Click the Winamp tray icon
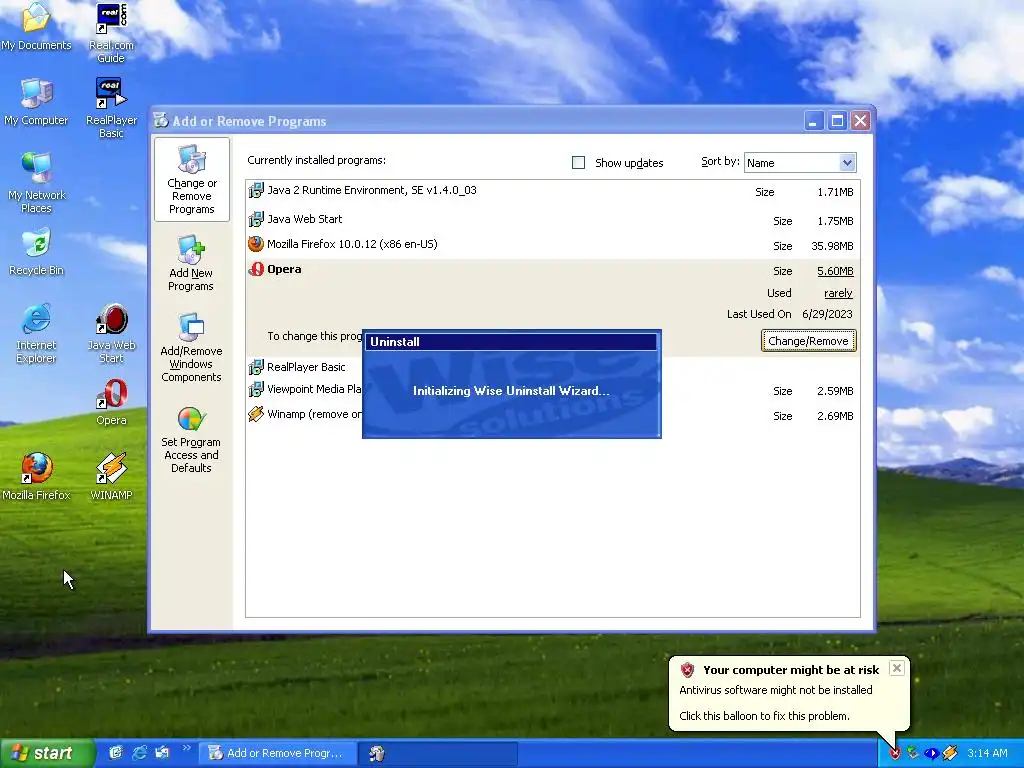Image resolution: width=1024 pixels, height=768 pixels. (950, 754)
